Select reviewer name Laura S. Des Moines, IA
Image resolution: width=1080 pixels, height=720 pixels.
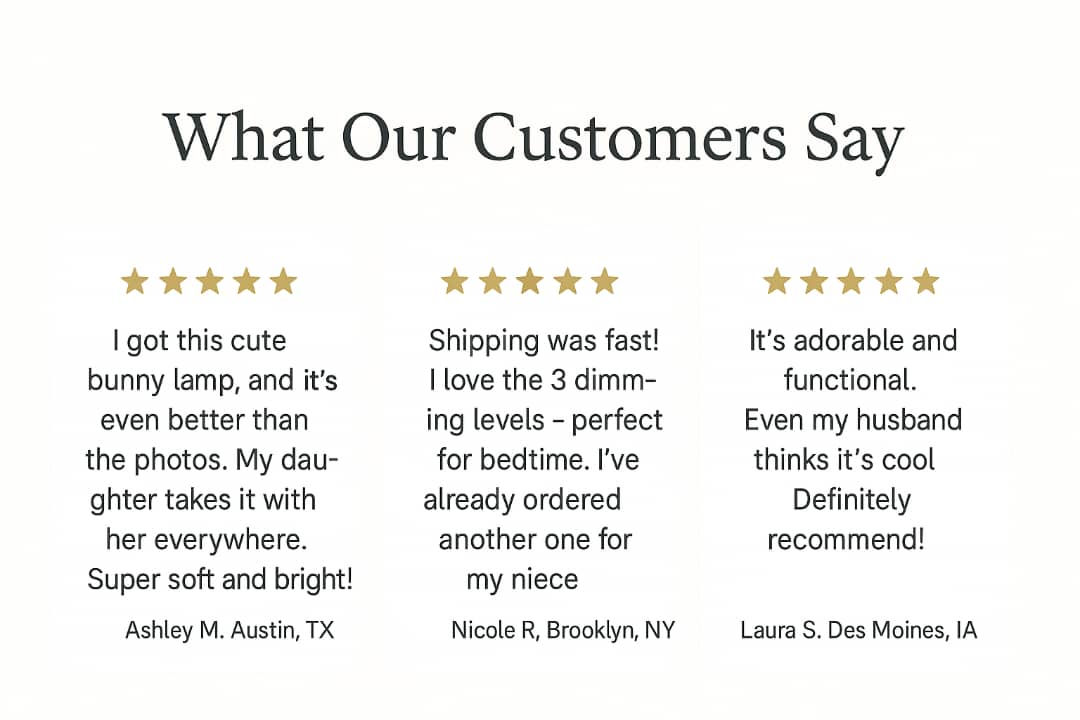click(858, 630)
